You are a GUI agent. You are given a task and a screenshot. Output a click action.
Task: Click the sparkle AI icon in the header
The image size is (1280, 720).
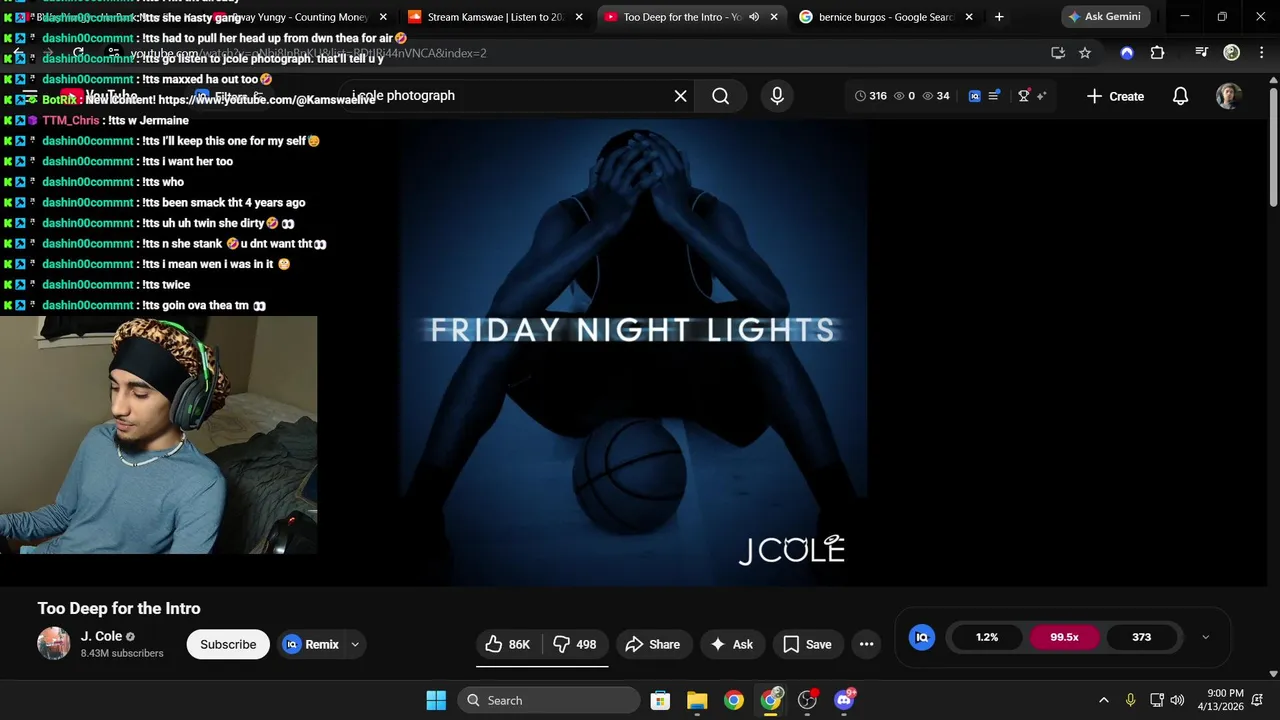click(1041, 96)
